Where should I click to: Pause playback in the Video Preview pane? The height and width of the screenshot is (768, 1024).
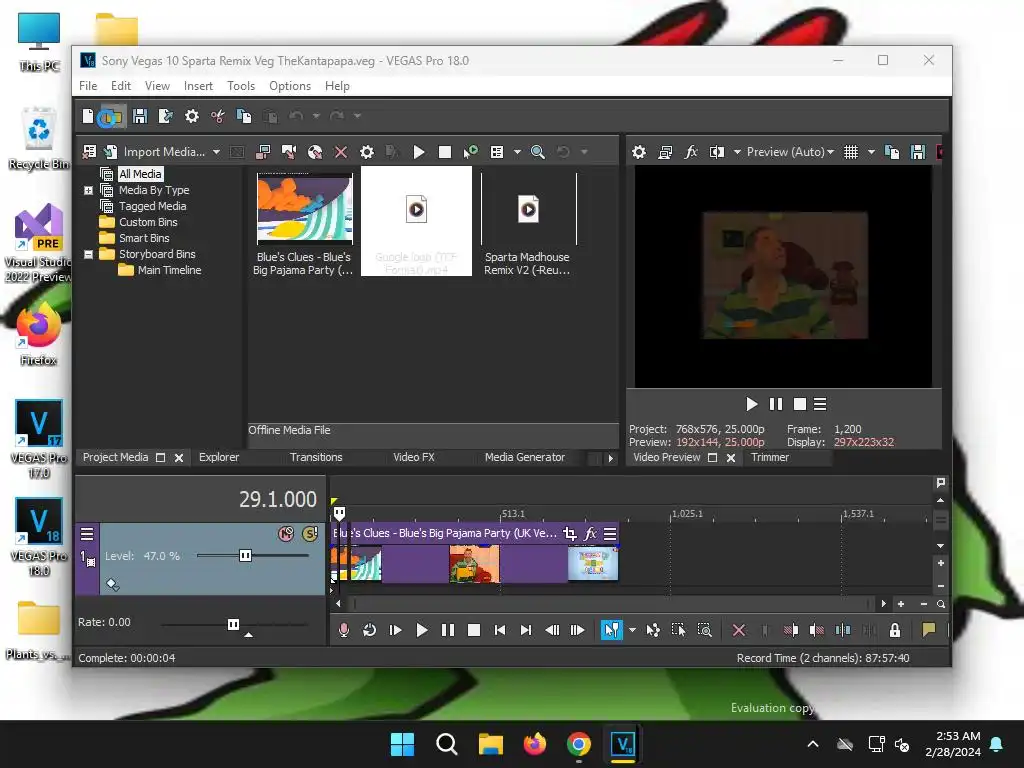click(776, 404)
